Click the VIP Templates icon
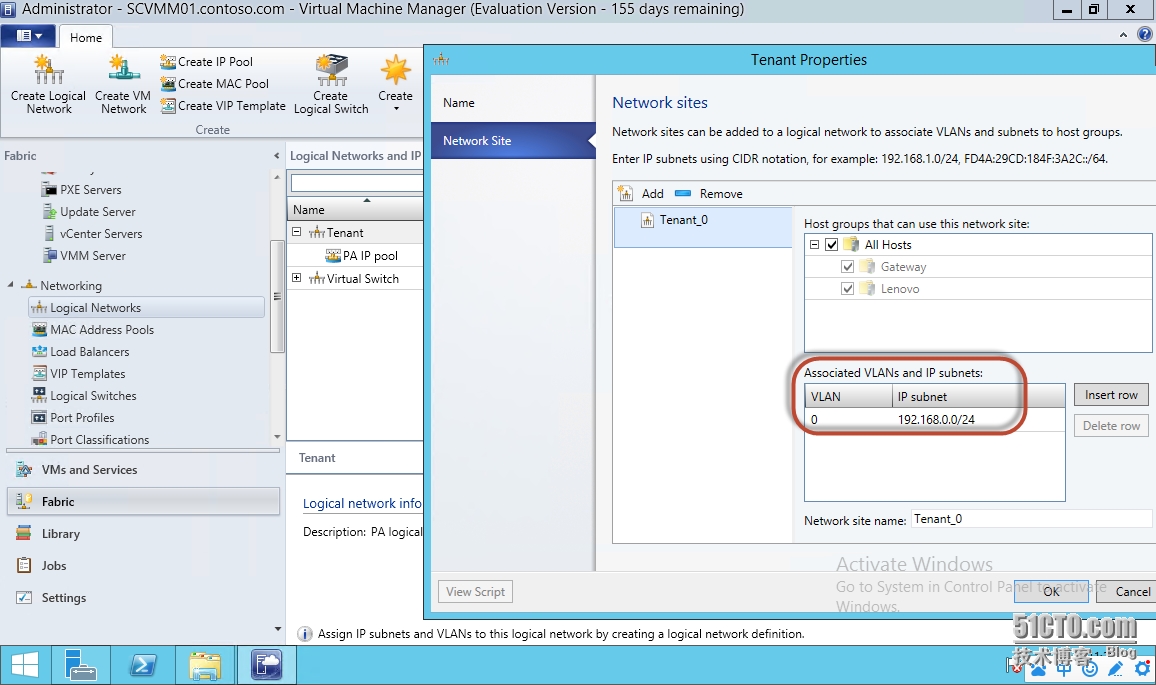 point(39,374)
